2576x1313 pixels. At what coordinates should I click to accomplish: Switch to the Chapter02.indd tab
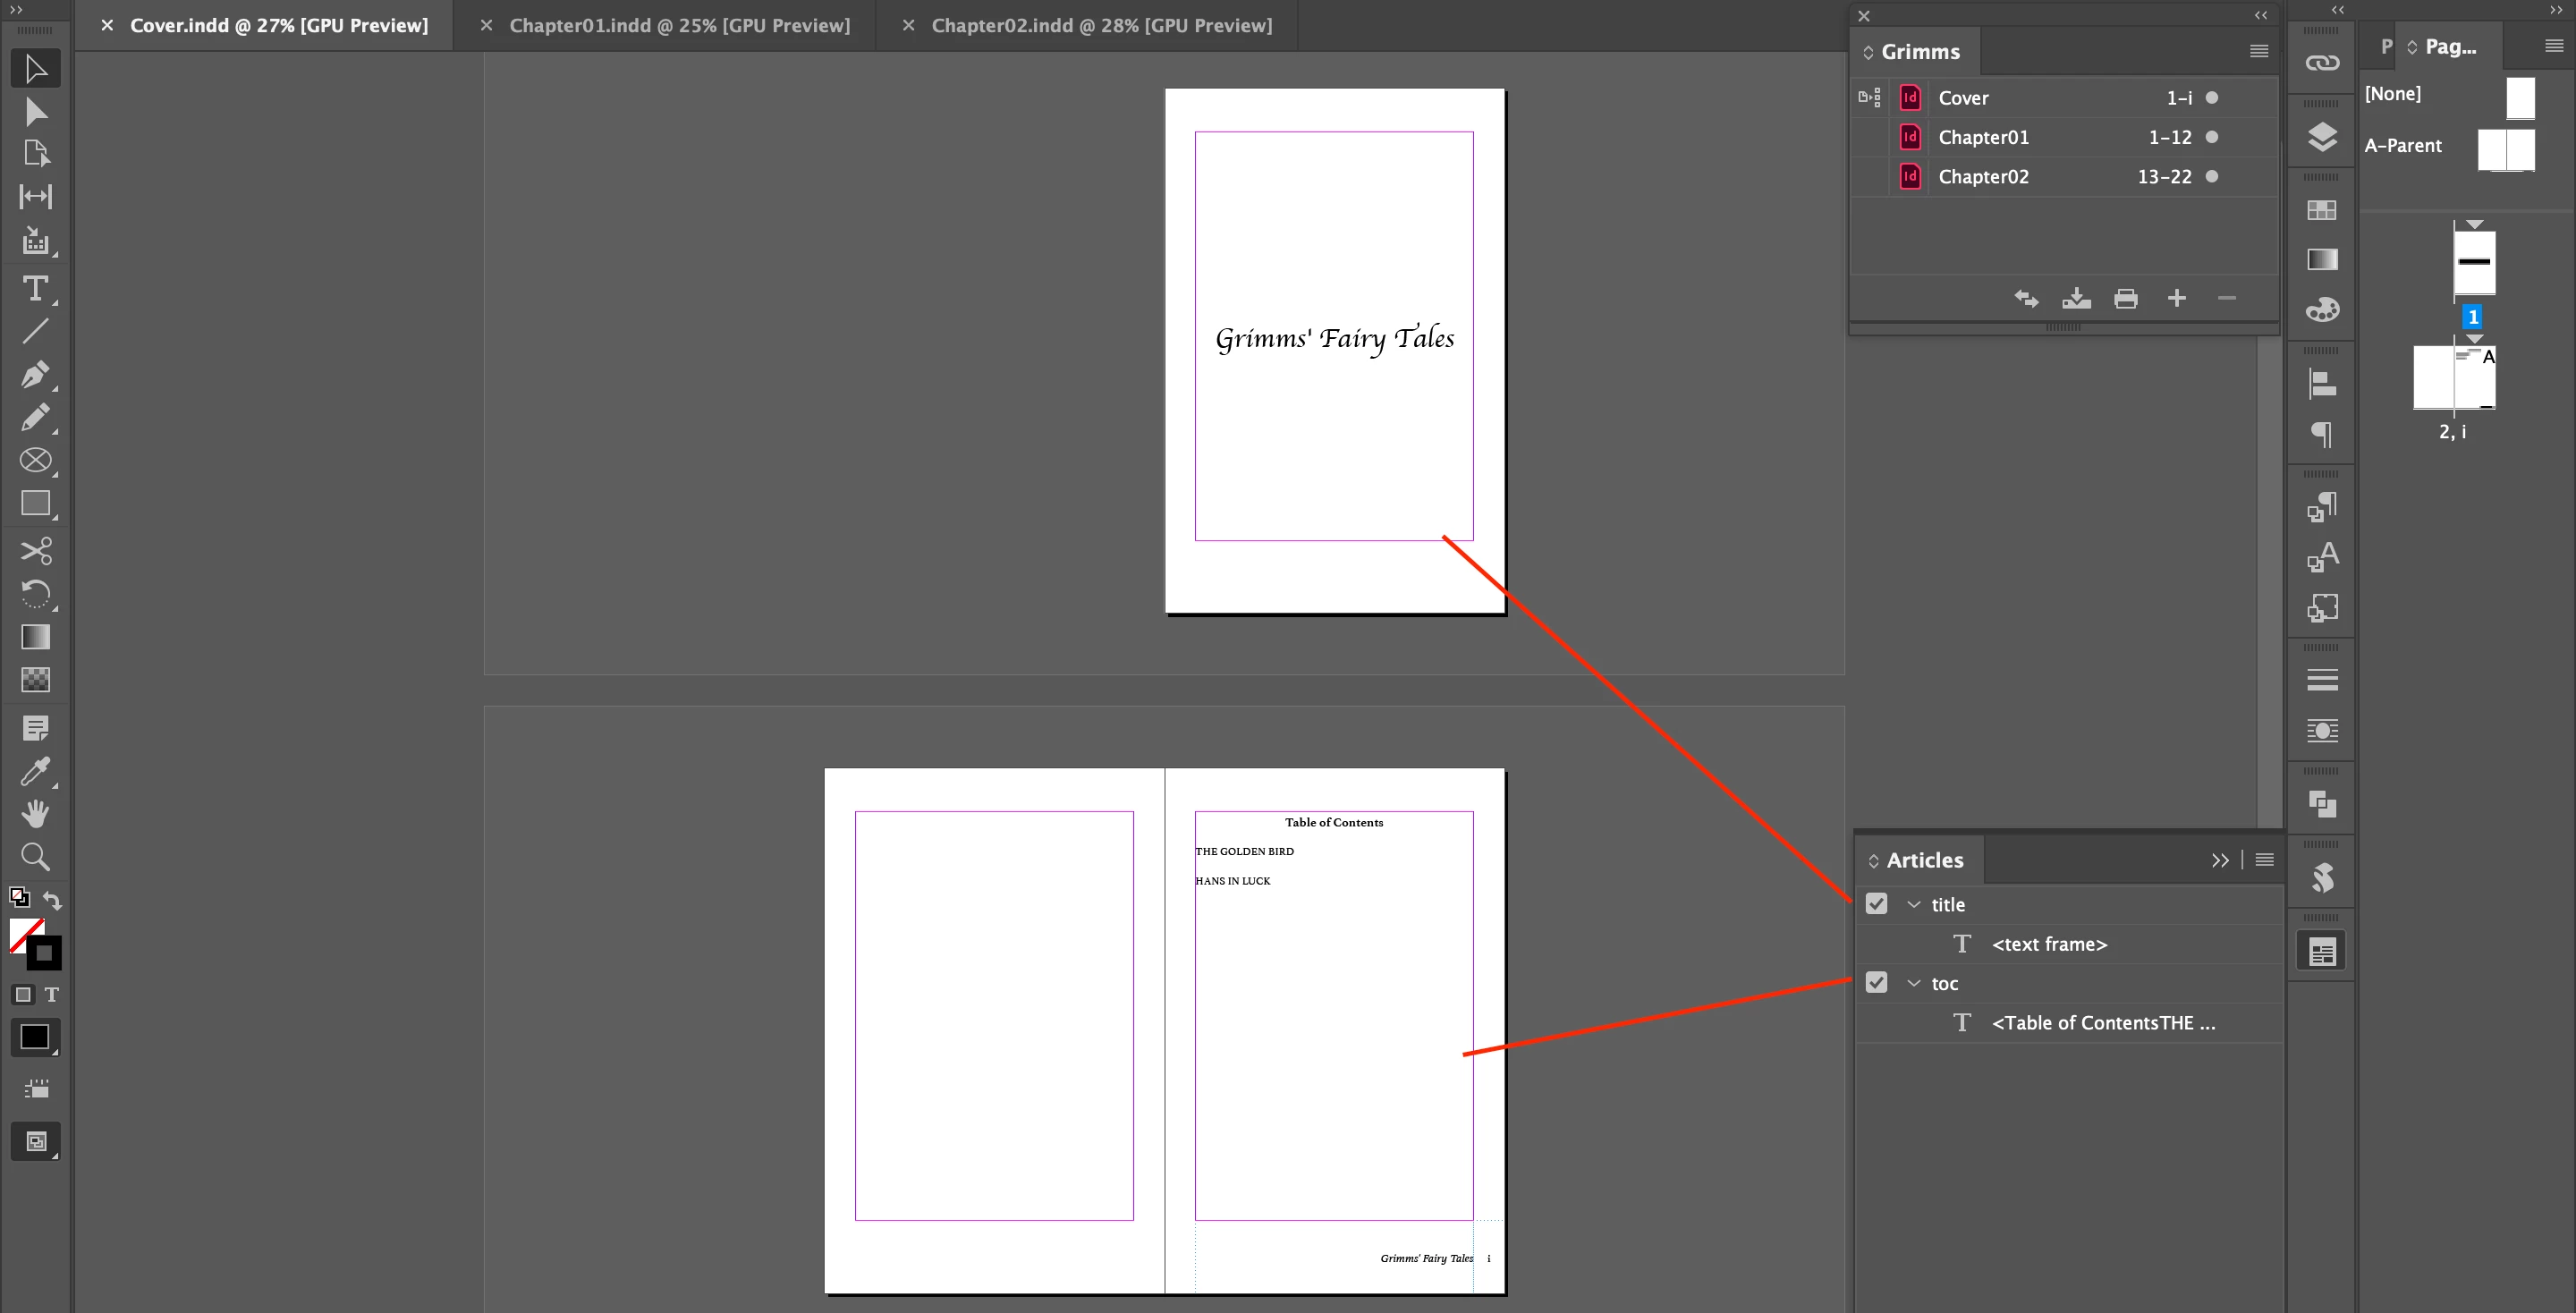(x=1101, y=25)
